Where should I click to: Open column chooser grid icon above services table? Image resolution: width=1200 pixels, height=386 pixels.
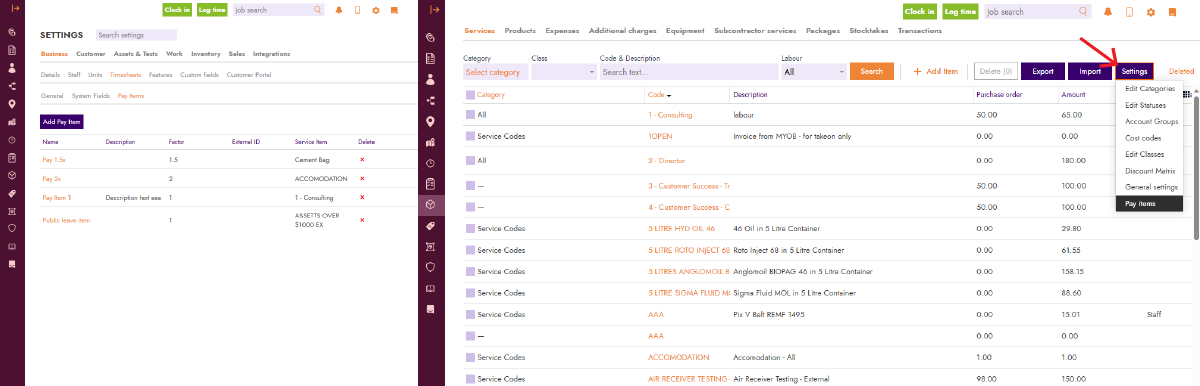tap(1186, 95)
